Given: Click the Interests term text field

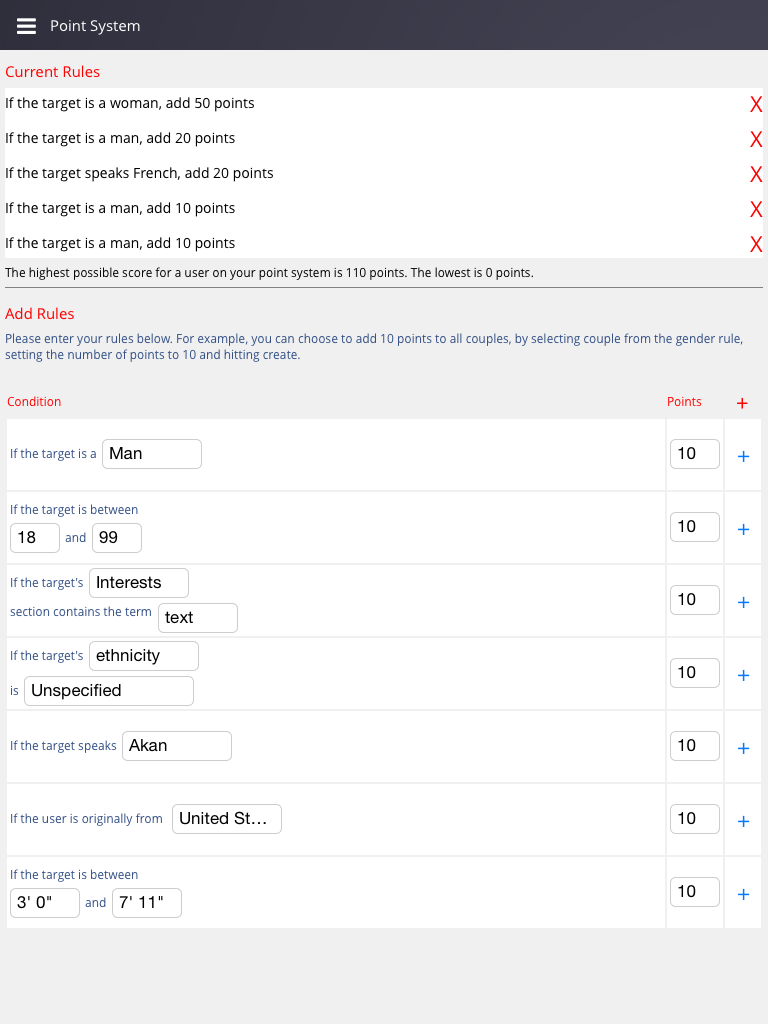Looking at the screenshot, I should (x=198, y=618).
